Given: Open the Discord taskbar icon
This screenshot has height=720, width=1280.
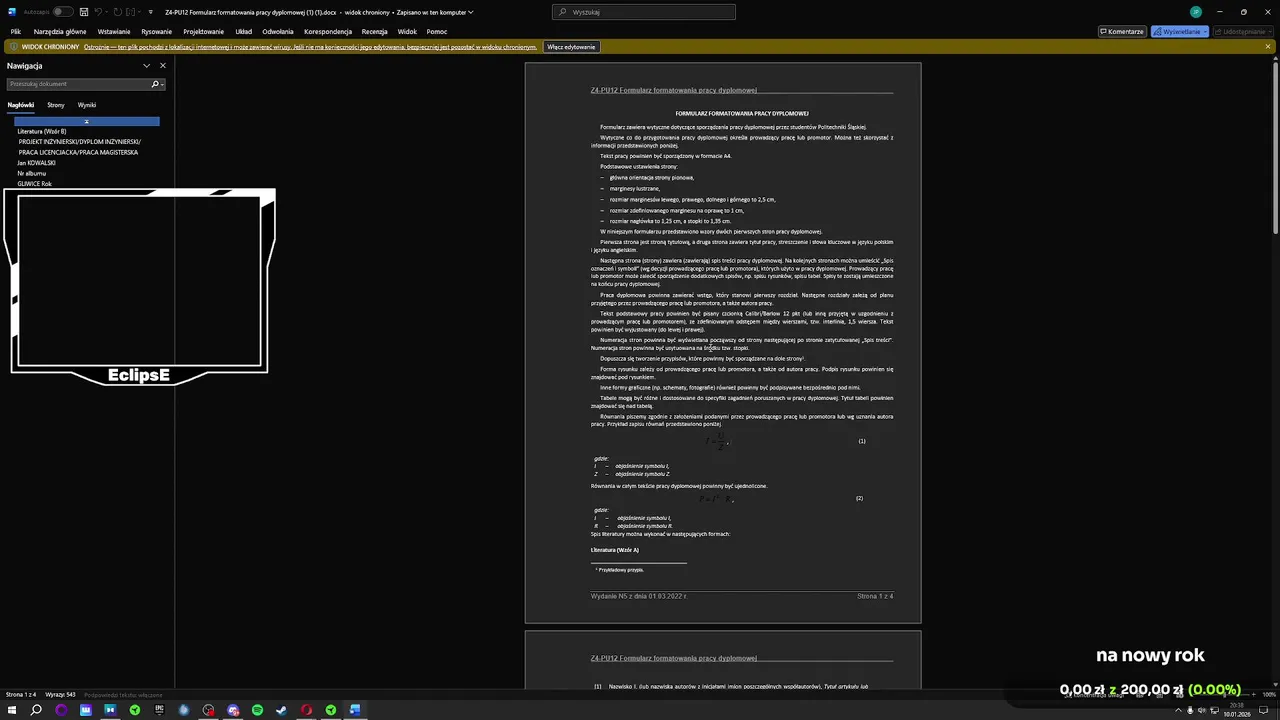Looking at the screenshot, I should point(233,710).
